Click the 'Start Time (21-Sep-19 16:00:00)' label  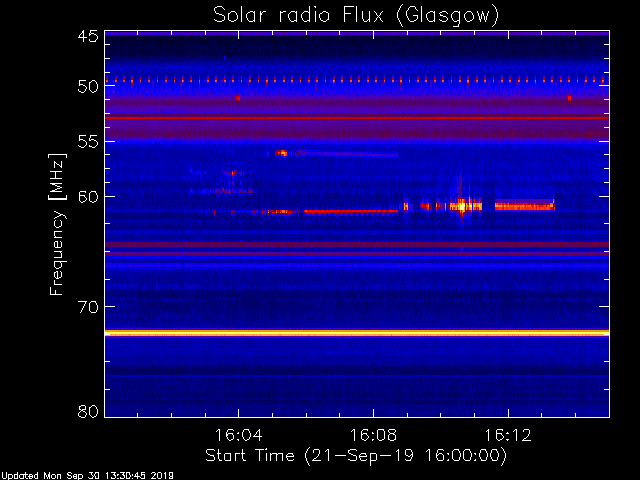point(356,455)
